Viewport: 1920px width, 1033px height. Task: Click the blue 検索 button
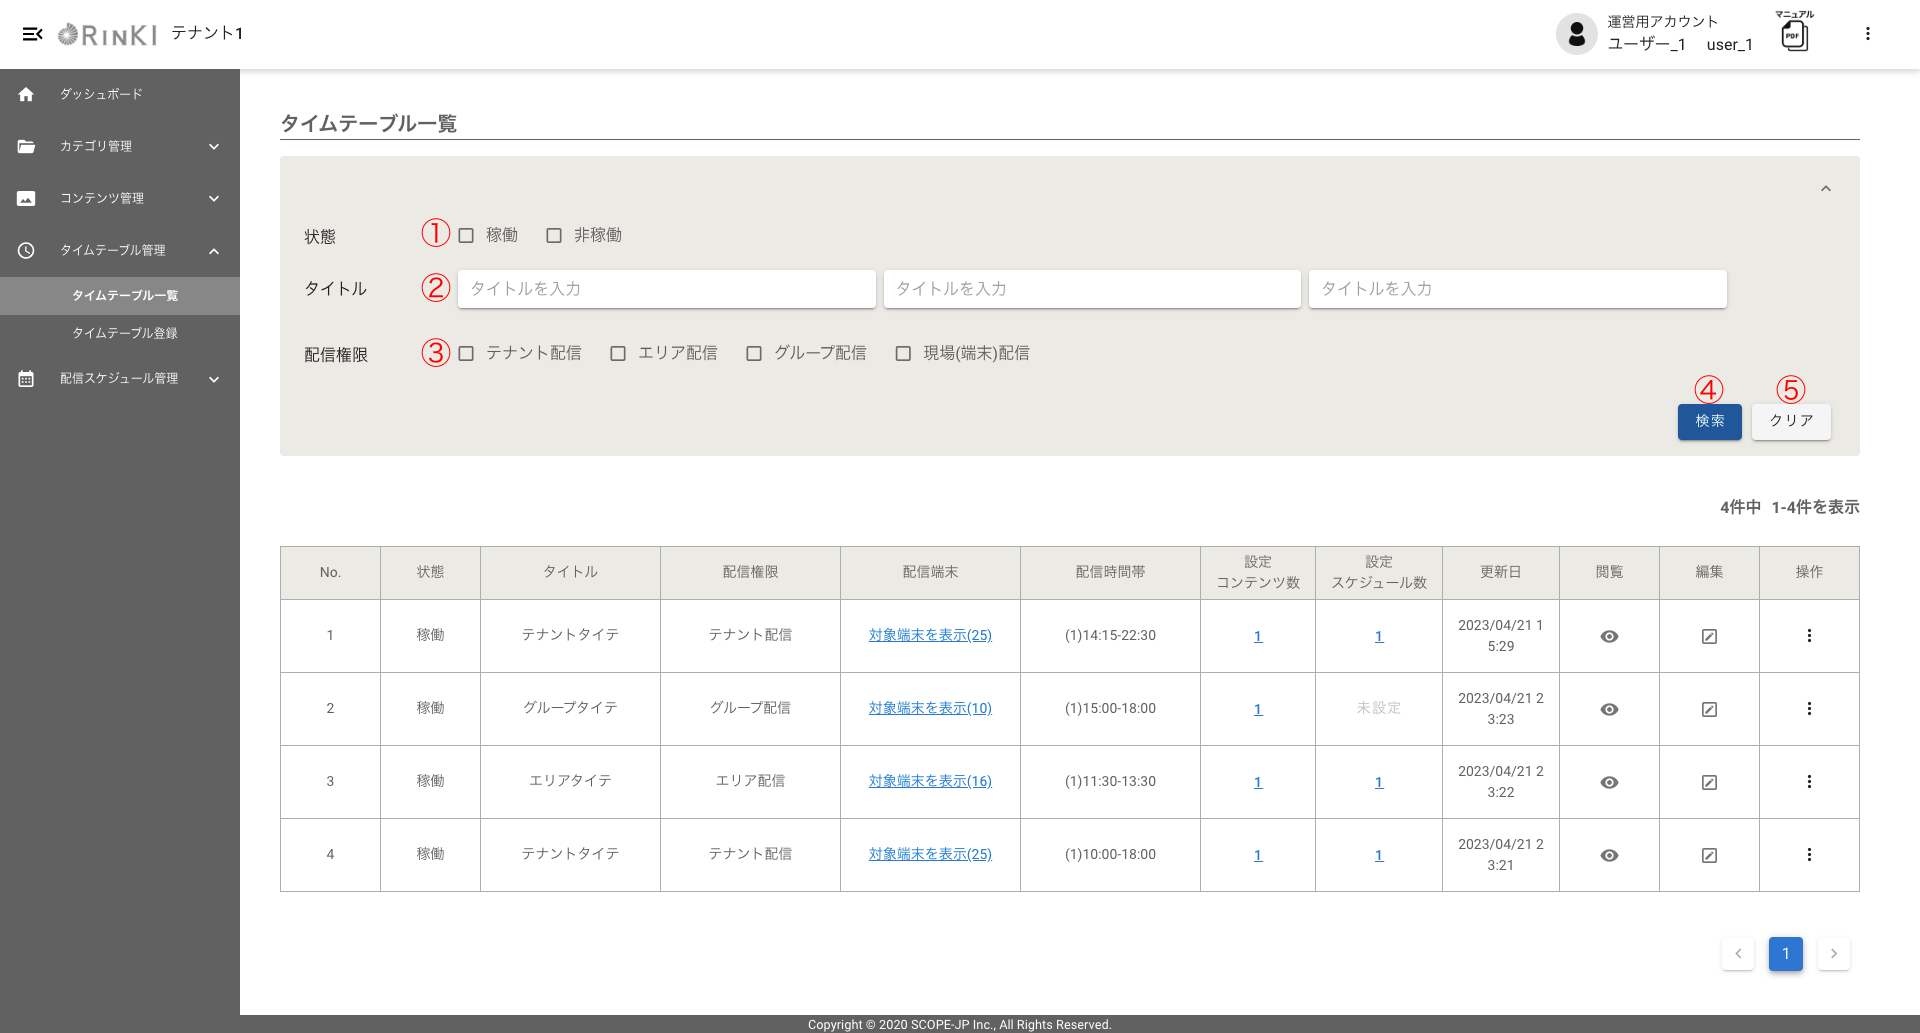tap(1709, 421)
